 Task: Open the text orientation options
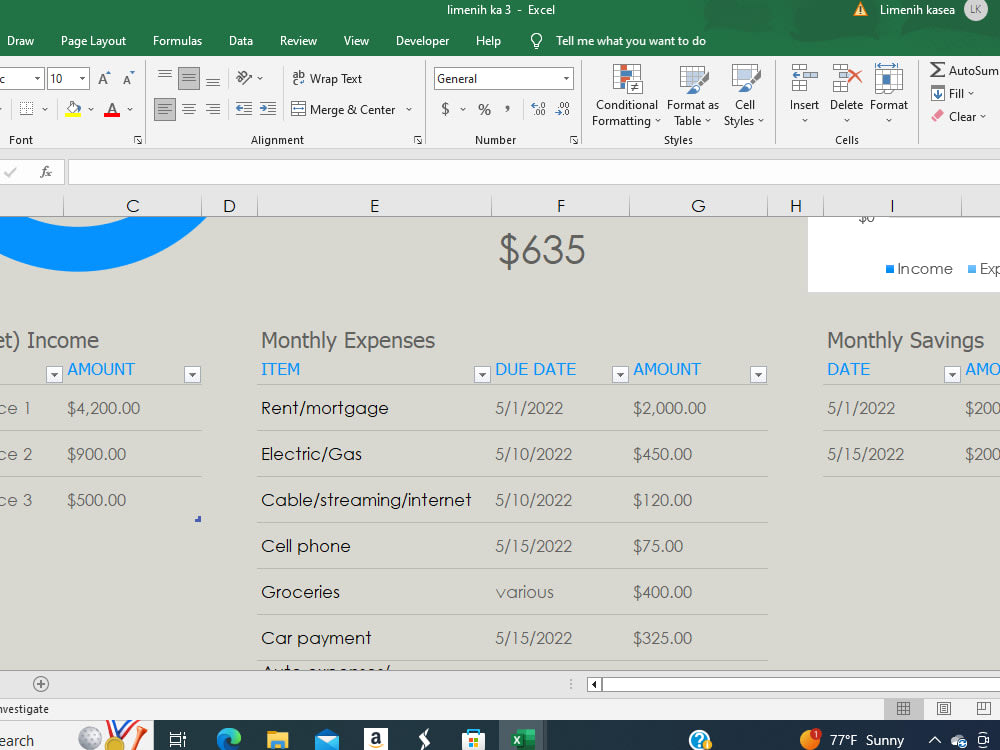249,78
